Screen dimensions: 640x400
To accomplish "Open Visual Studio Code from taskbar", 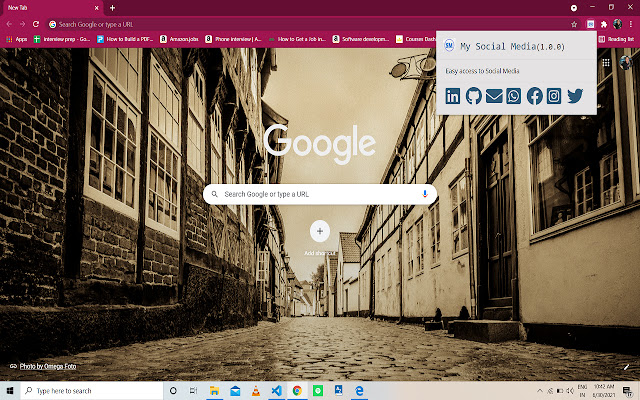I will pos(276,391).
